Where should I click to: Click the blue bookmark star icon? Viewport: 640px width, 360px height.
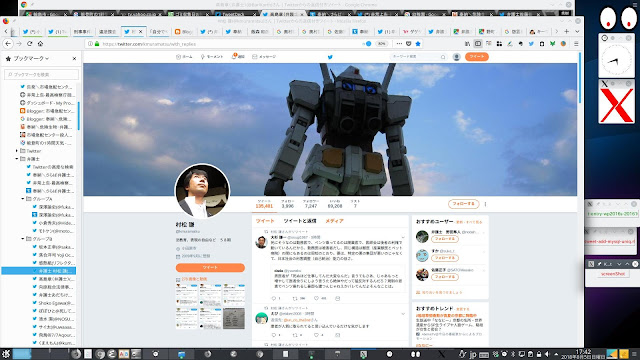(x=418, y=44)
